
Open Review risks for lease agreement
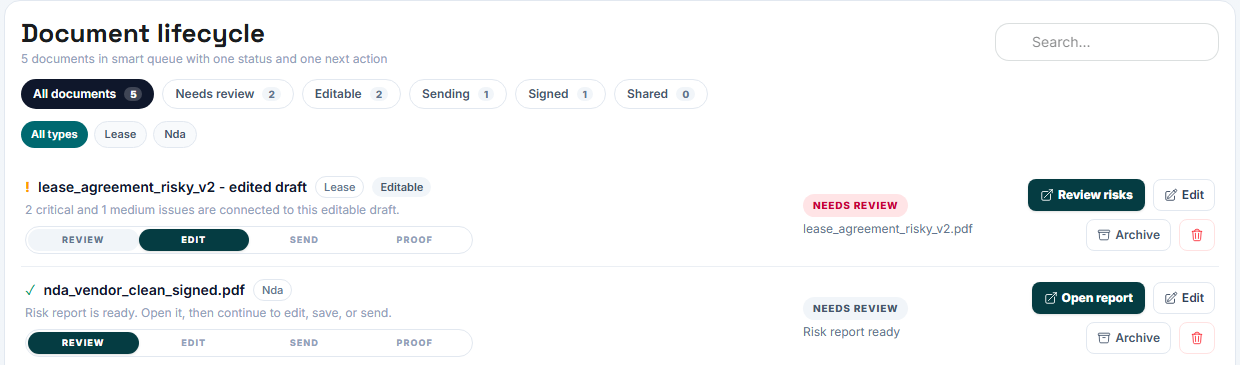pyautogui.click(x=1086, y=195)
